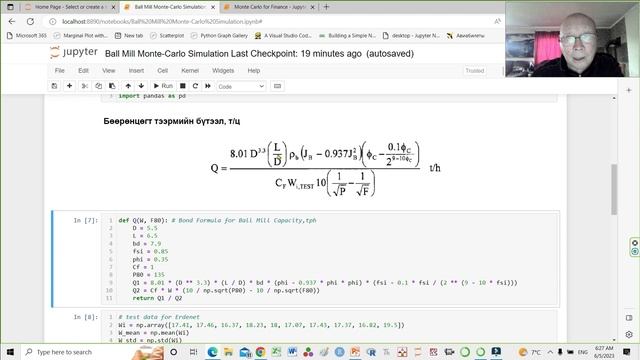
Task: Click the Trusted notebook indicator
Action: pyautogui.click(x=475, y=71)
